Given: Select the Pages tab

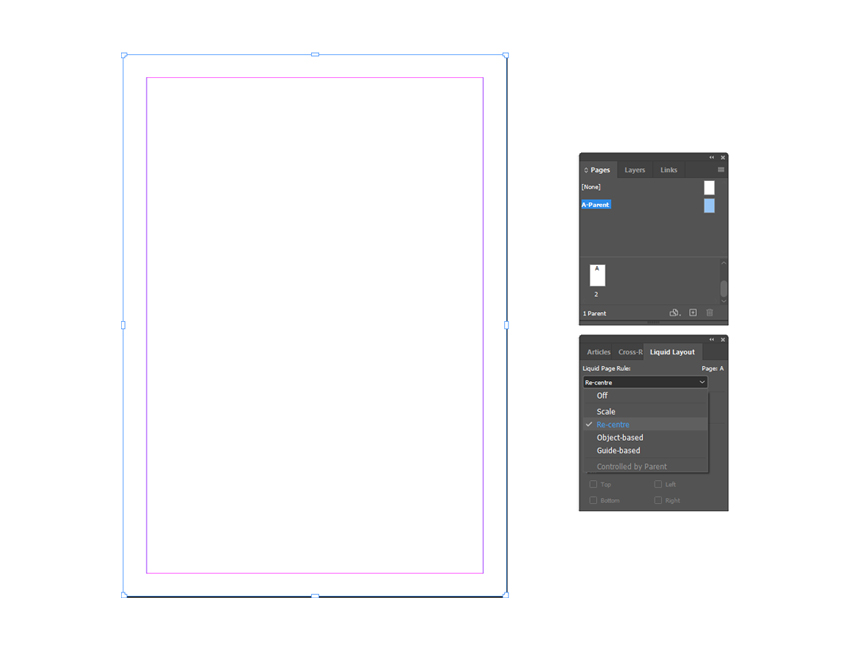Looking at the screenshot, I should click(x=600, y=170).
